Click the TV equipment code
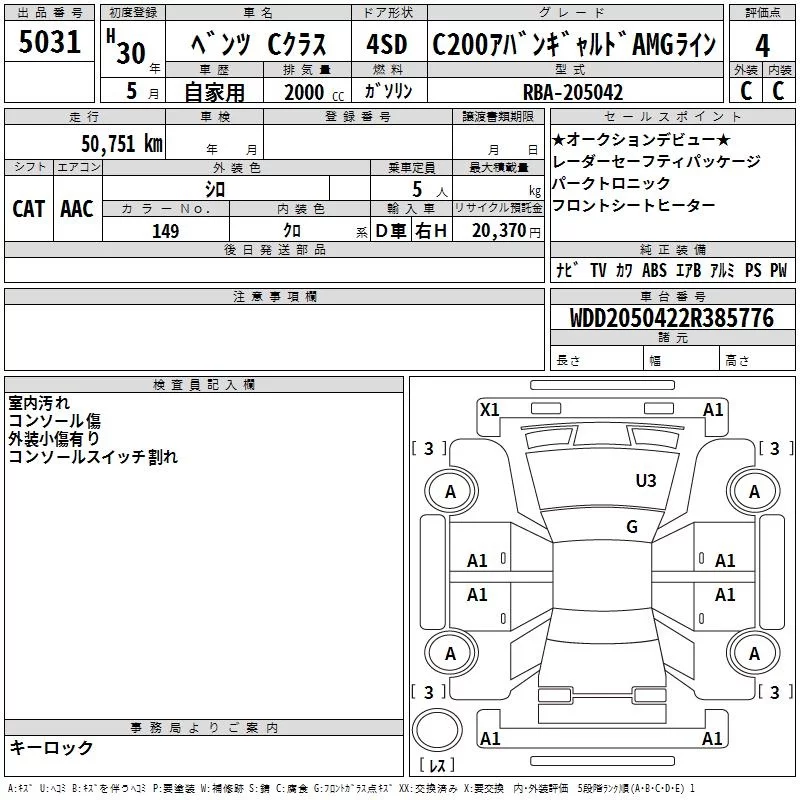The image size is (800, 800). click(x=598, y=270)
